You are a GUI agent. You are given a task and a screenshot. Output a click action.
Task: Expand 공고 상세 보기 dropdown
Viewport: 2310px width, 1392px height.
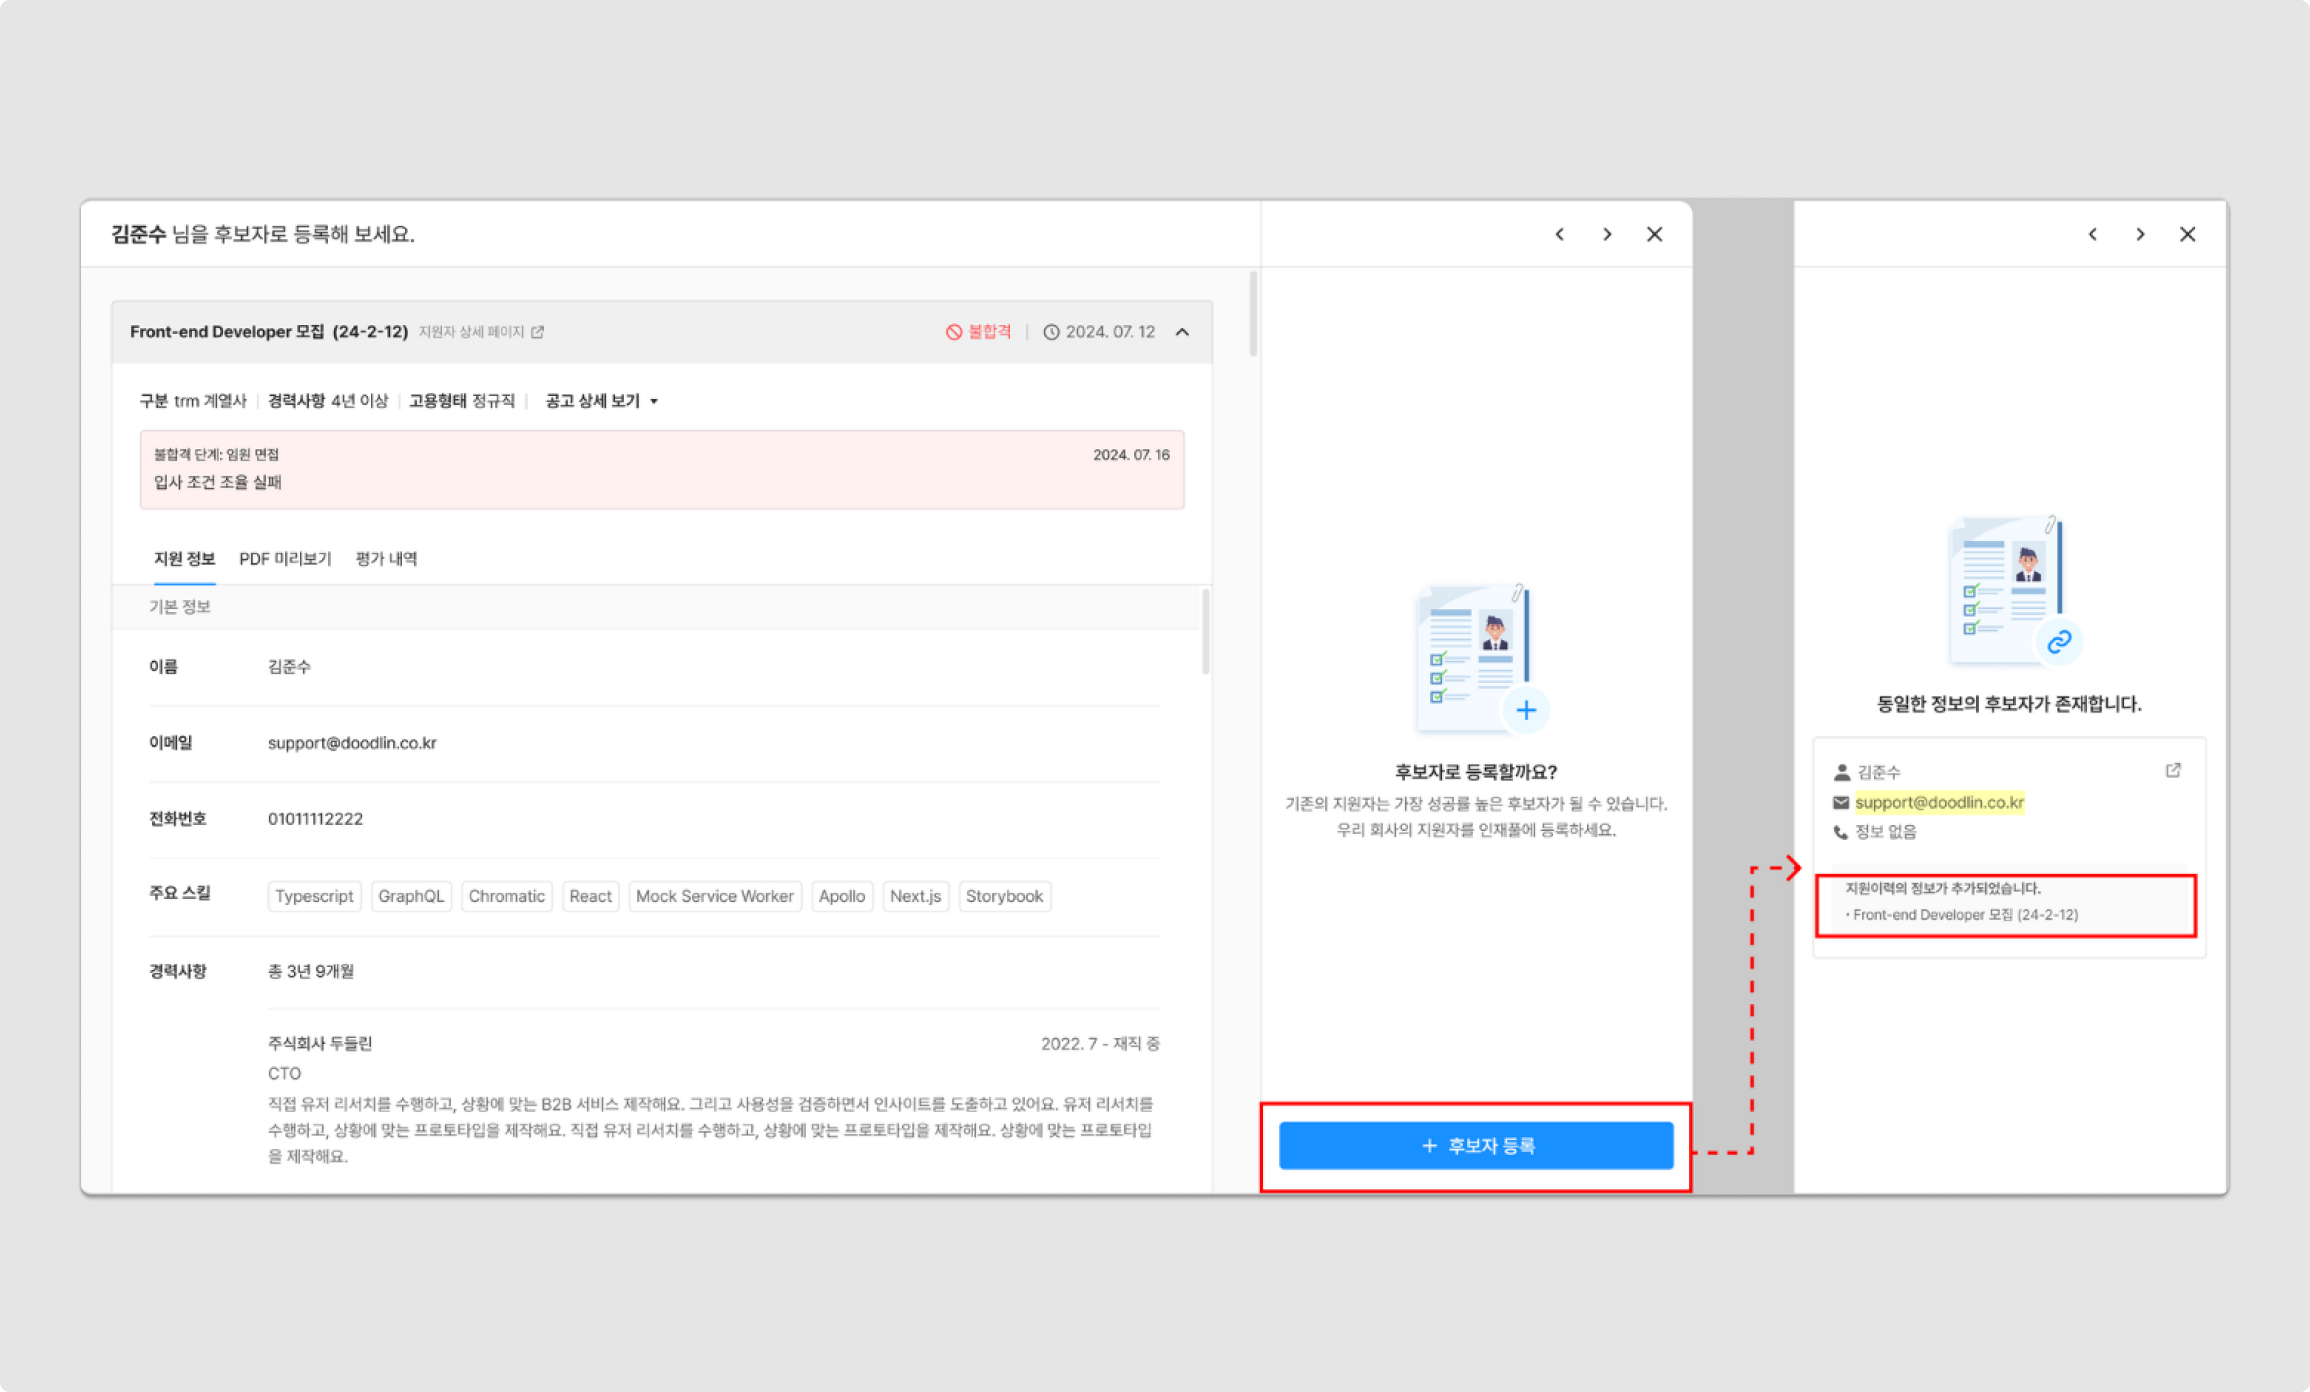click(601, 401)
